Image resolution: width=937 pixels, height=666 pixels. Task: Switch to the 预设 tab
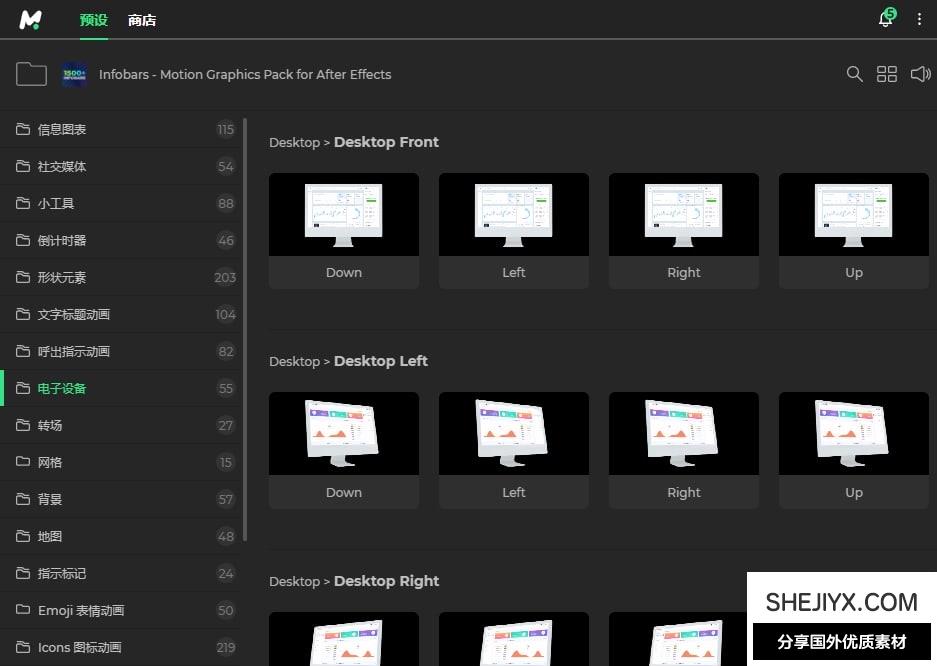93,20
